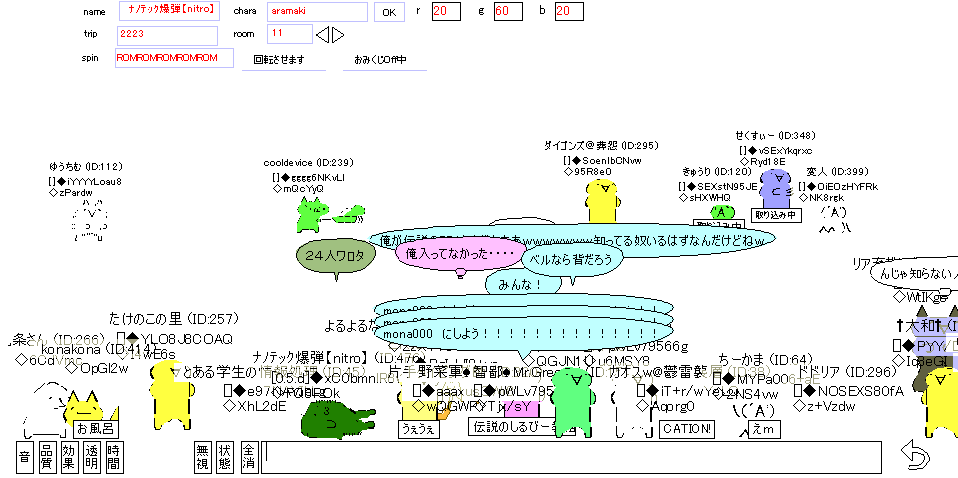
Task: Click the curved return arrow icon
Action: tap(914, 456)
